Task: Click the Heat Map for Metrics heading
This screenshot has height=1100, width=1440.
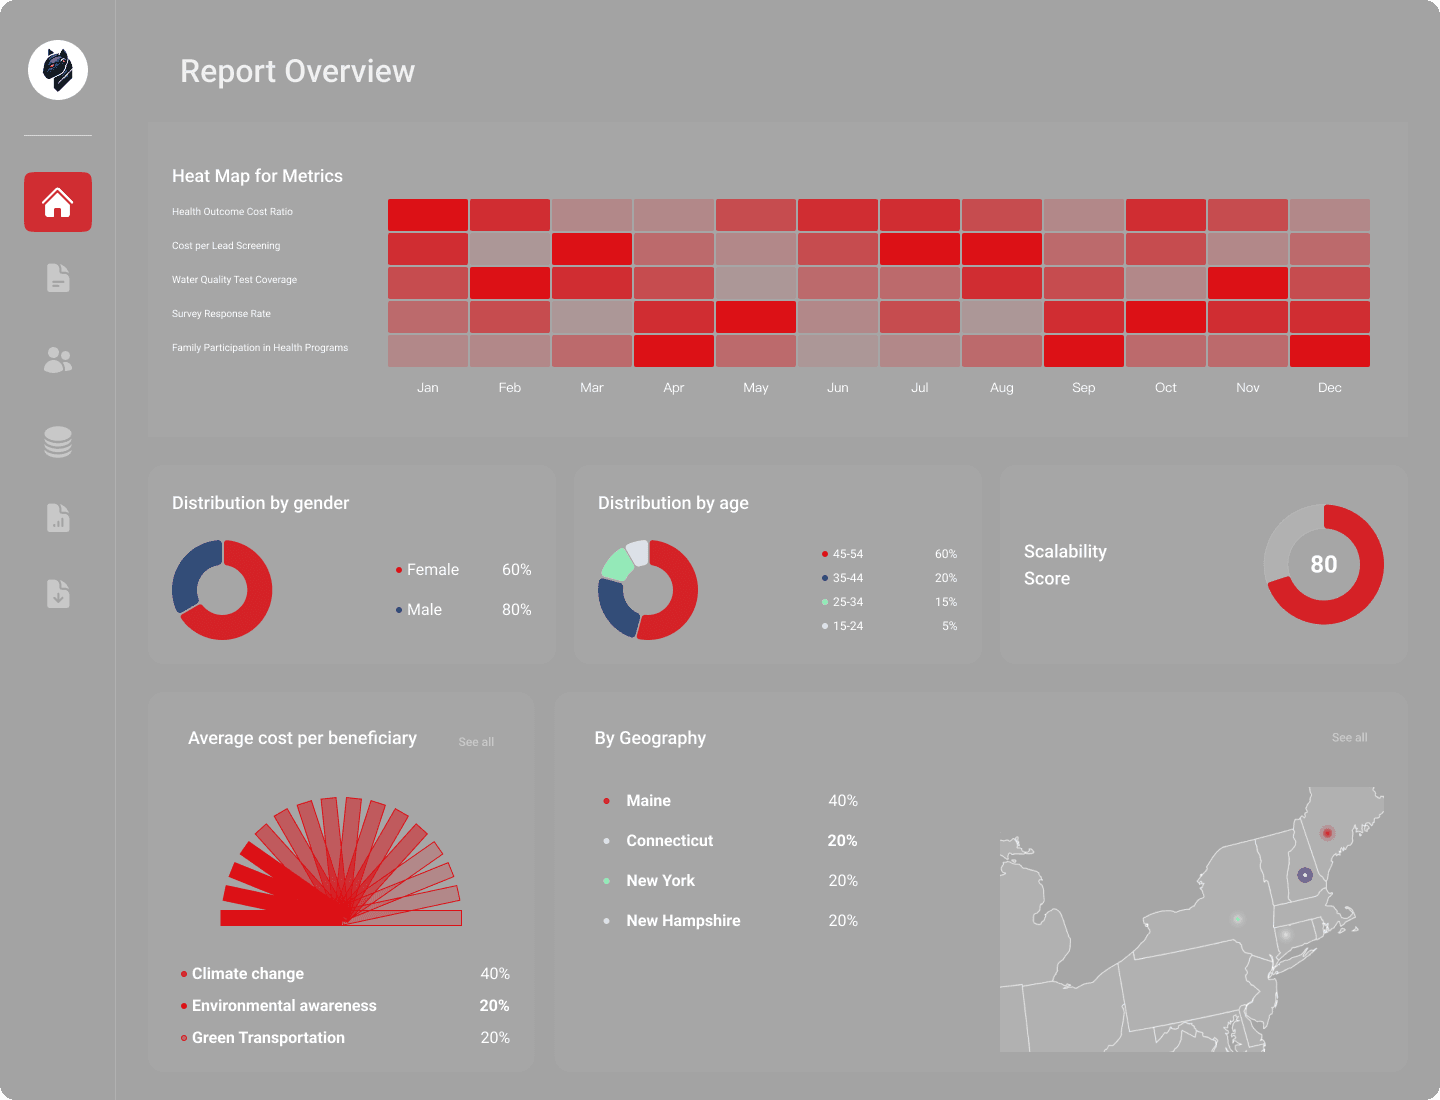Action: point(257,176)
